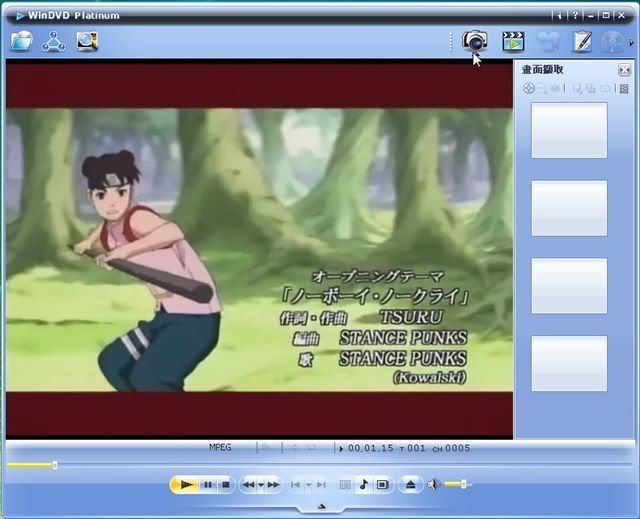This screenshot has height=519, width=640.
Task: Open the chapter selection dropdown arrow
Action: pos(309,485)
